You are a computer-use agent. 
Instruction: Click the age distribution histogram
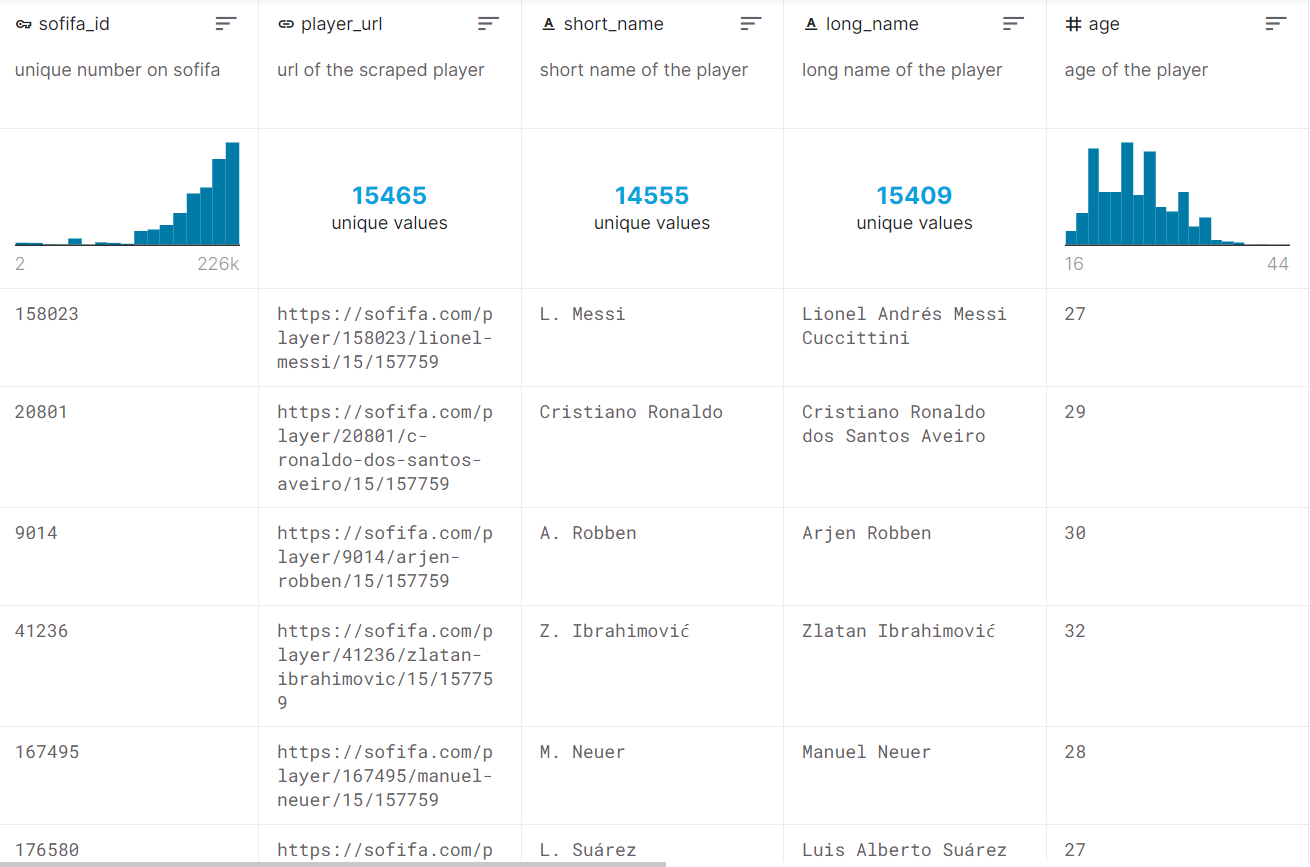point(1176,195)
